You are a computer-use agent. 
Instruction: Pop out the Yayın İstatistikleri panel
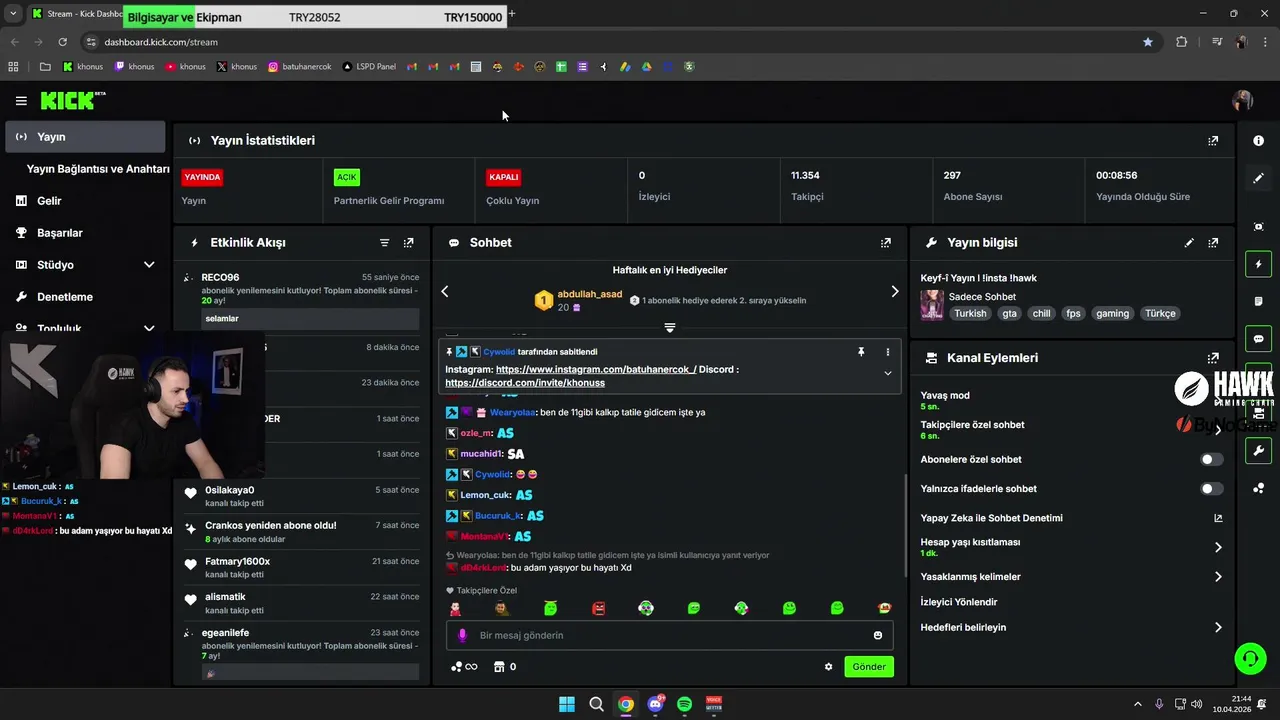1213,141
